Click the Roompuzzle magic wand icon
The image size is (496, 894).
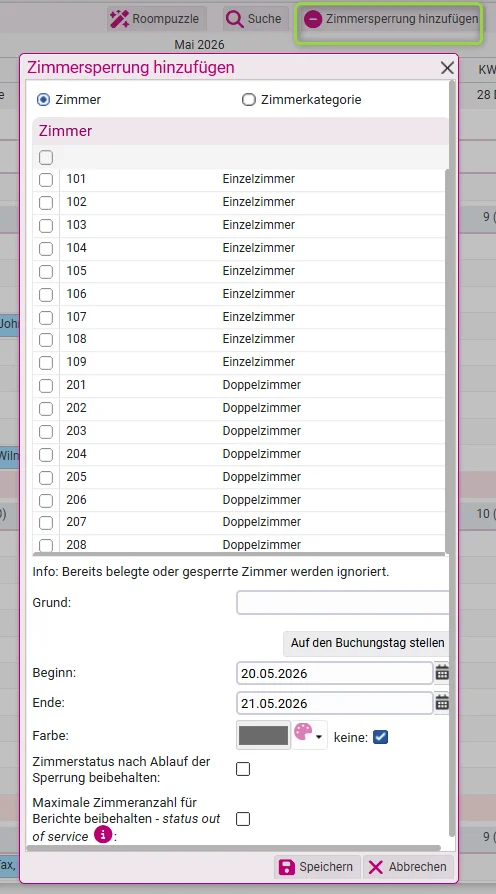(119, 19)
